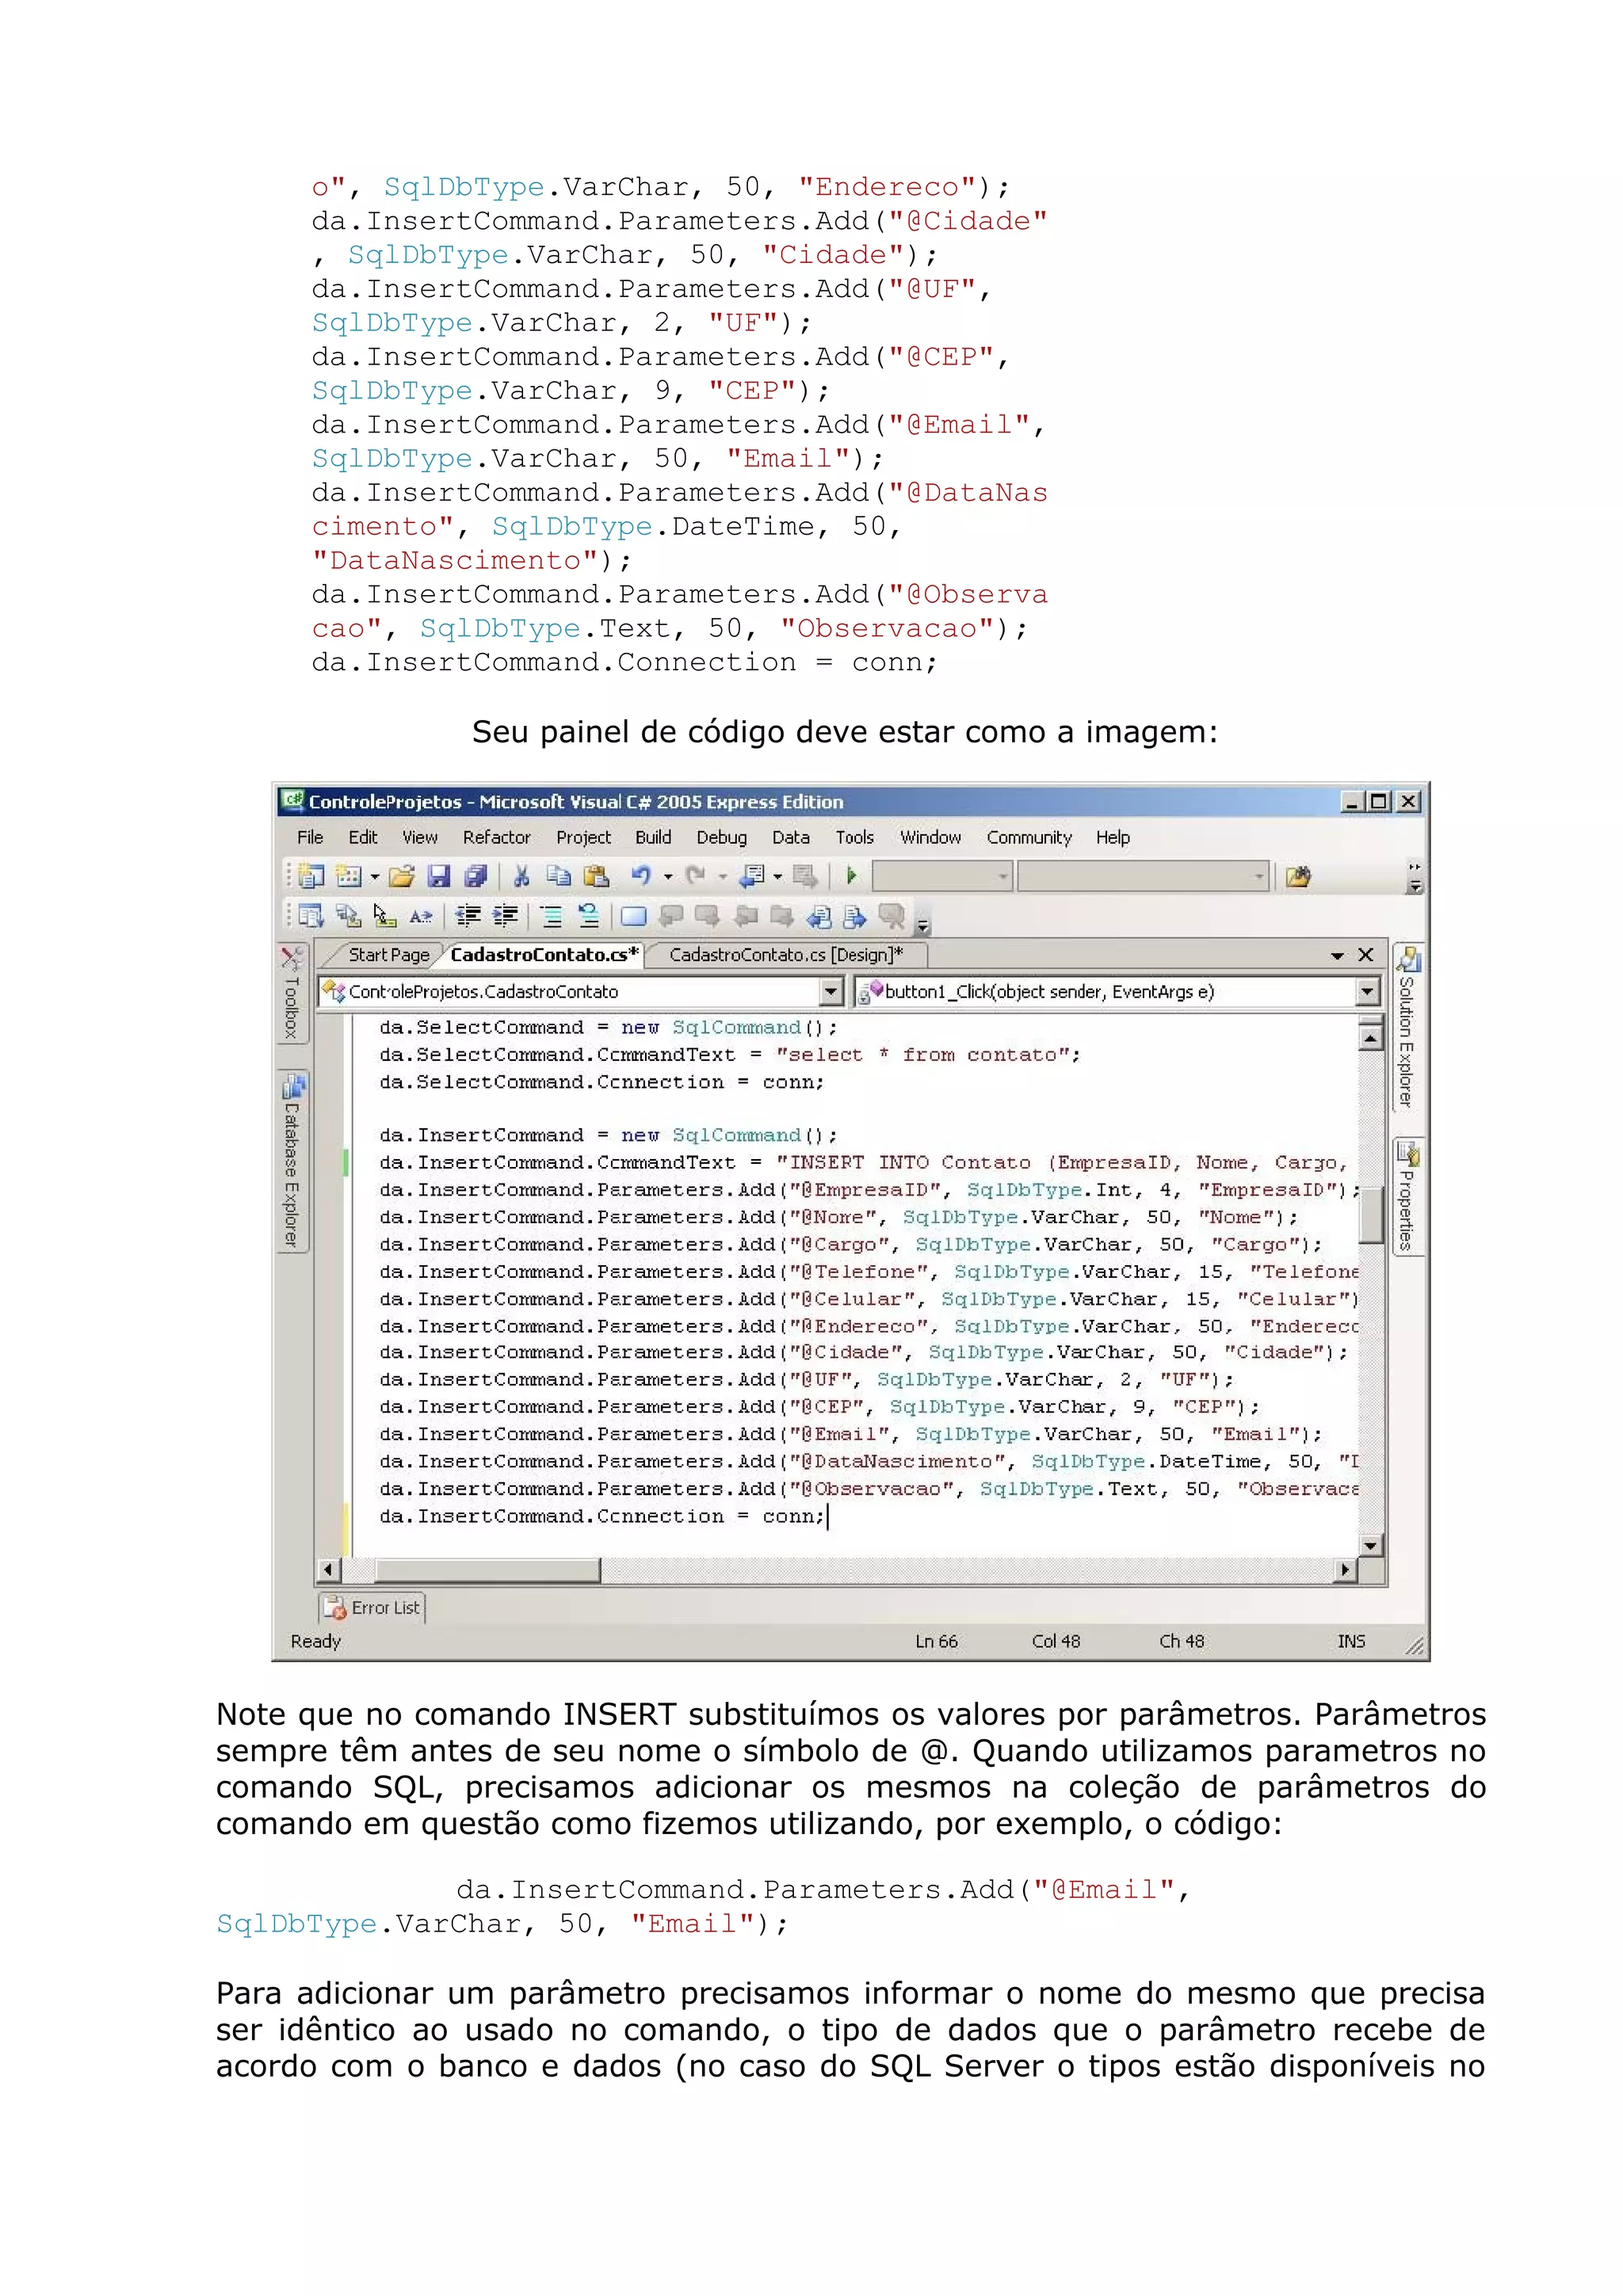The height and width of the screenshot is (2296, 1623).
Task: Click the New Project toolbar icon
Action: click(311, 877)
